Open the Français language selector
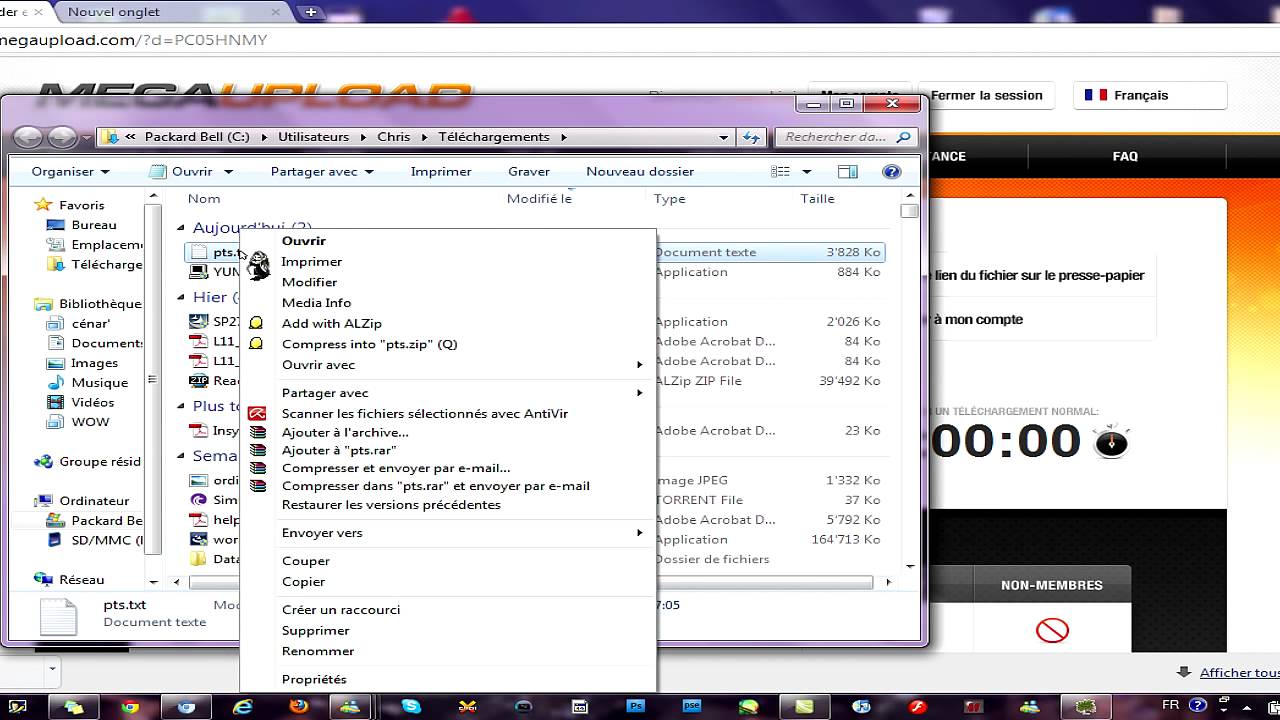 (x=1149, y=96)
